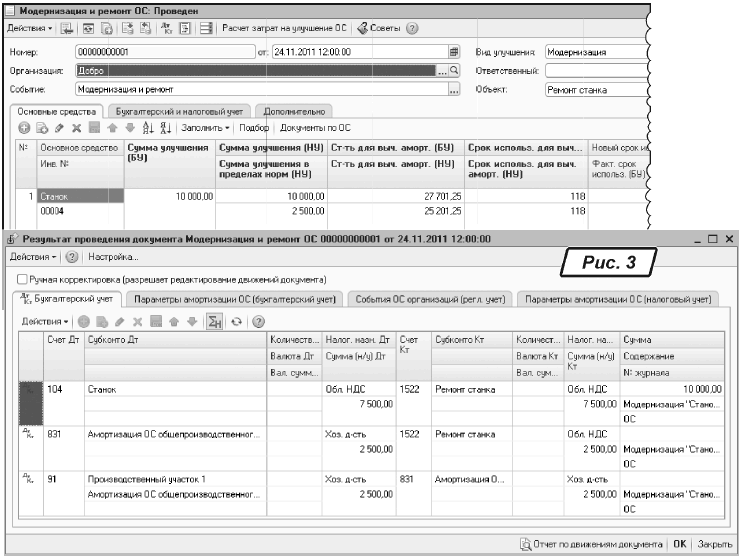Click the search icon in Организация field
The width and height of the screenshot is (740, 559).
[454, 71]
